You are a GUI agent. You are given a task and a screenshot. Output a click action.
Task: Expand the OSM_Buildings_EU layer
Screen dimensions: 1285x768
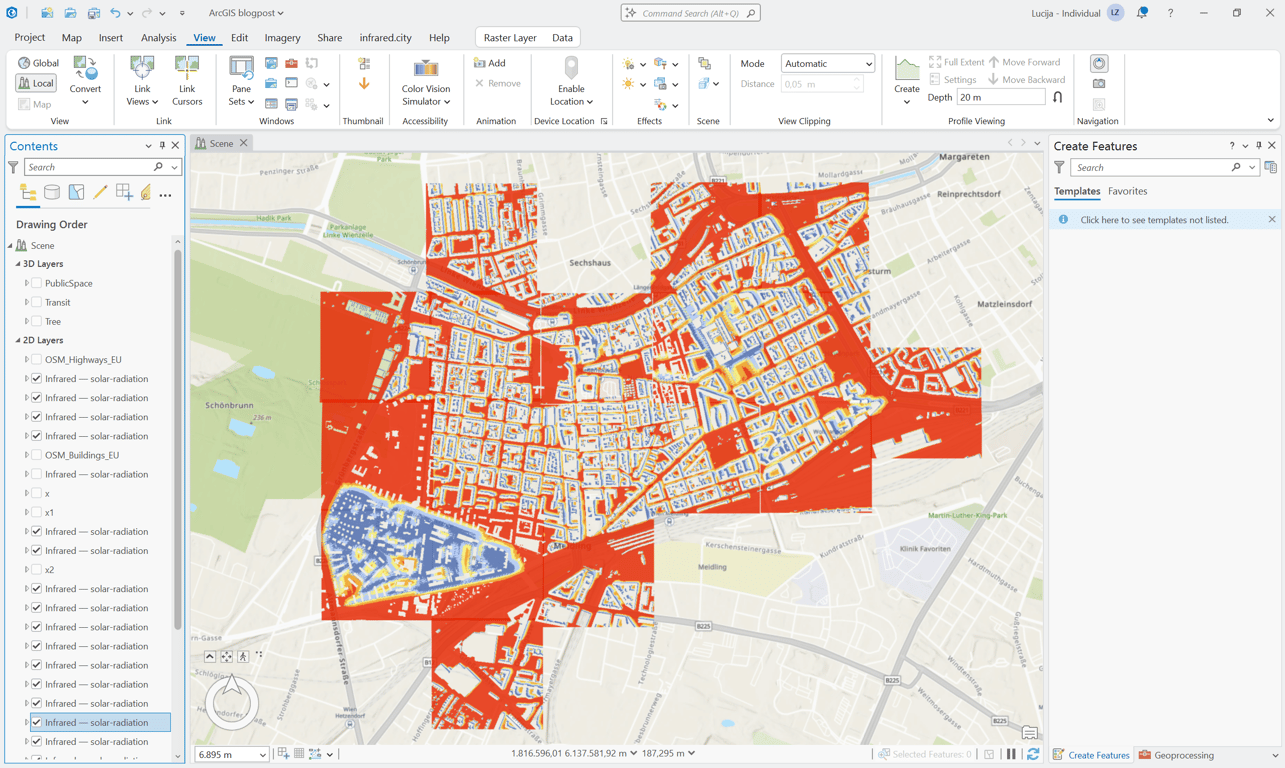[x=27, y=455]
